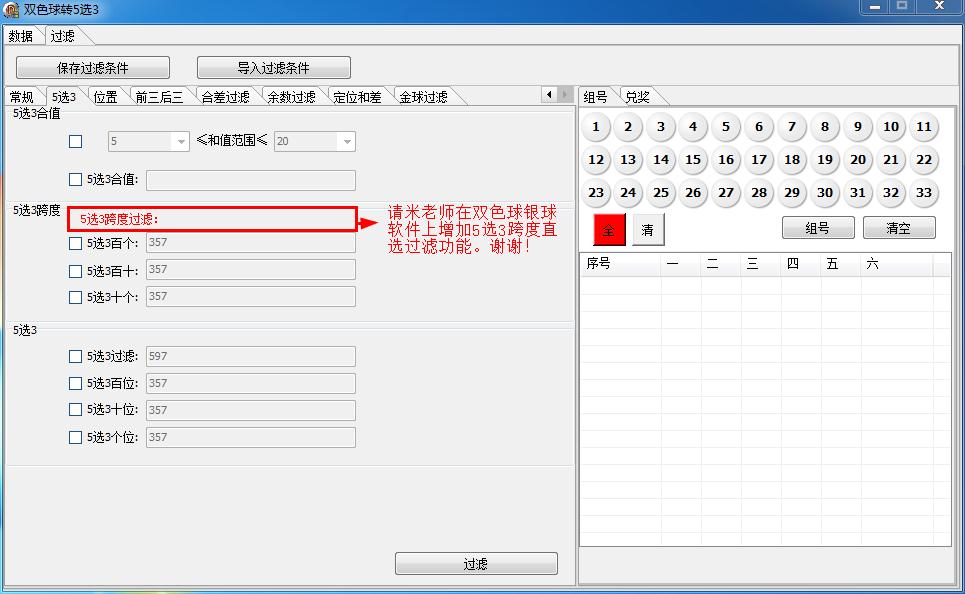Select number ball 14
965x594 pixels.
(661, 160)
